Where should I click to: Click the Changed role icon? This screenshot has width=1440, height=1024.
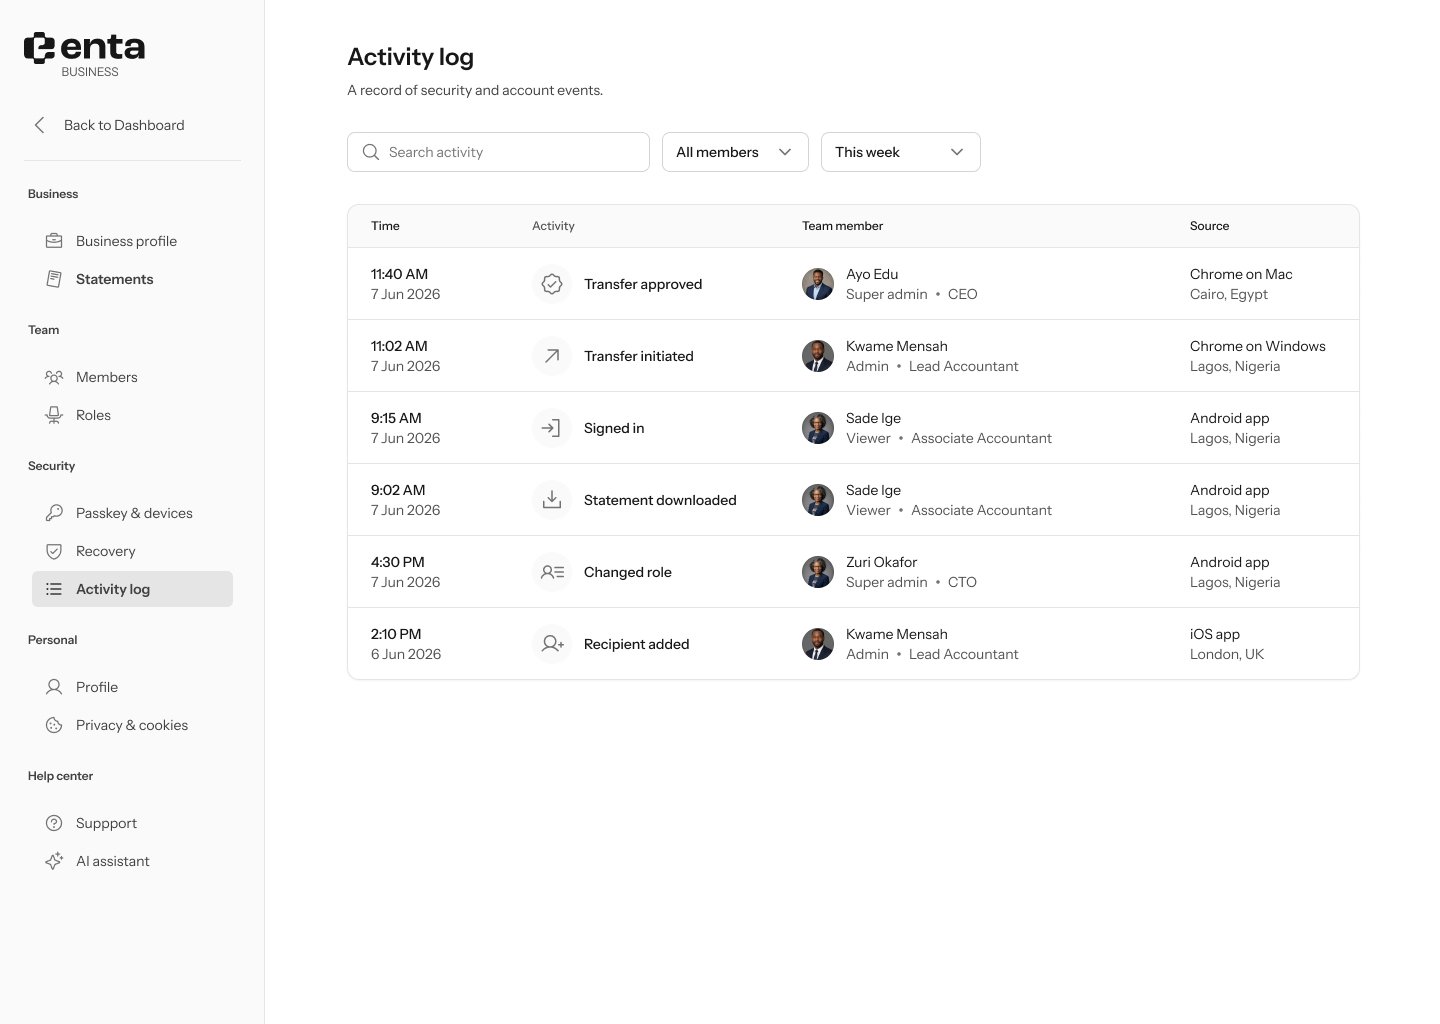click(x=552, y=572)
